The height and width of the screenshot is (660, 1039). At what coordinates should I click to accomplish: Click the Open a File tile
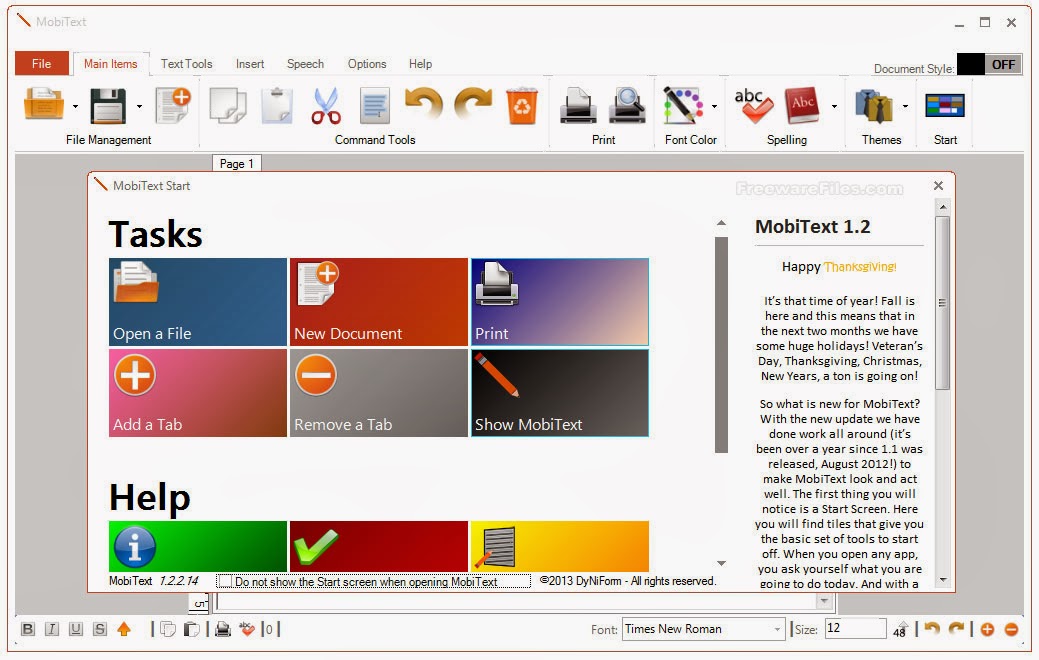tap(197, 302)
